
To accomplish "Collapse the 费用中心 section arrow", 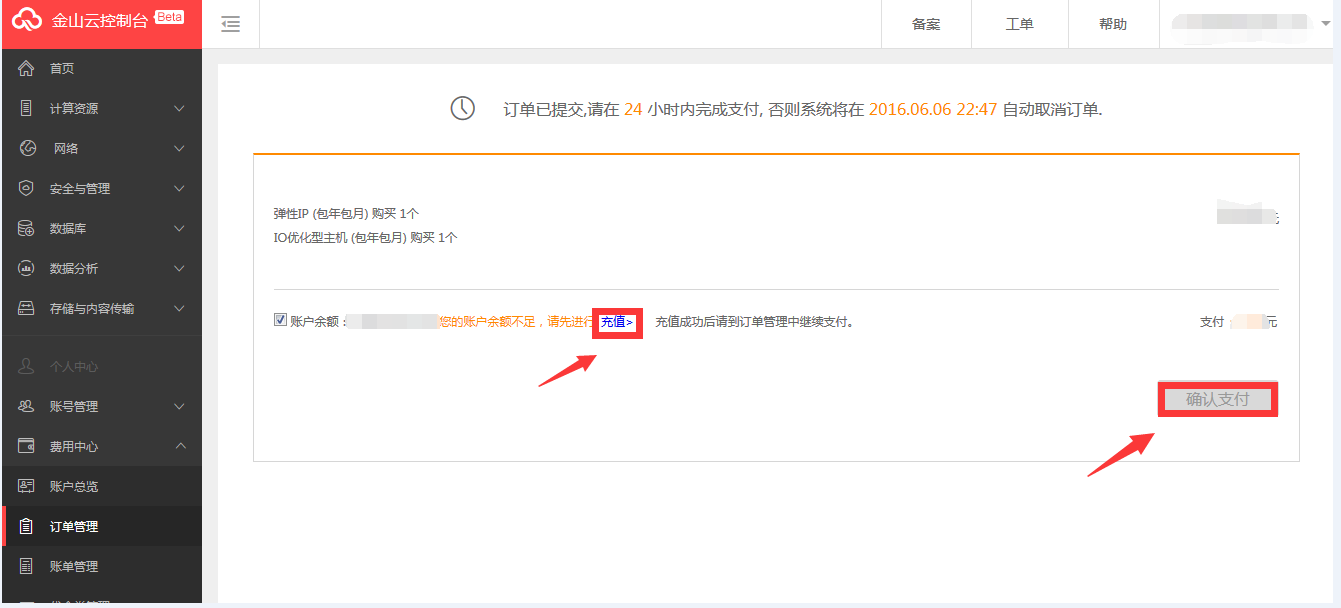I will (179, 446).
